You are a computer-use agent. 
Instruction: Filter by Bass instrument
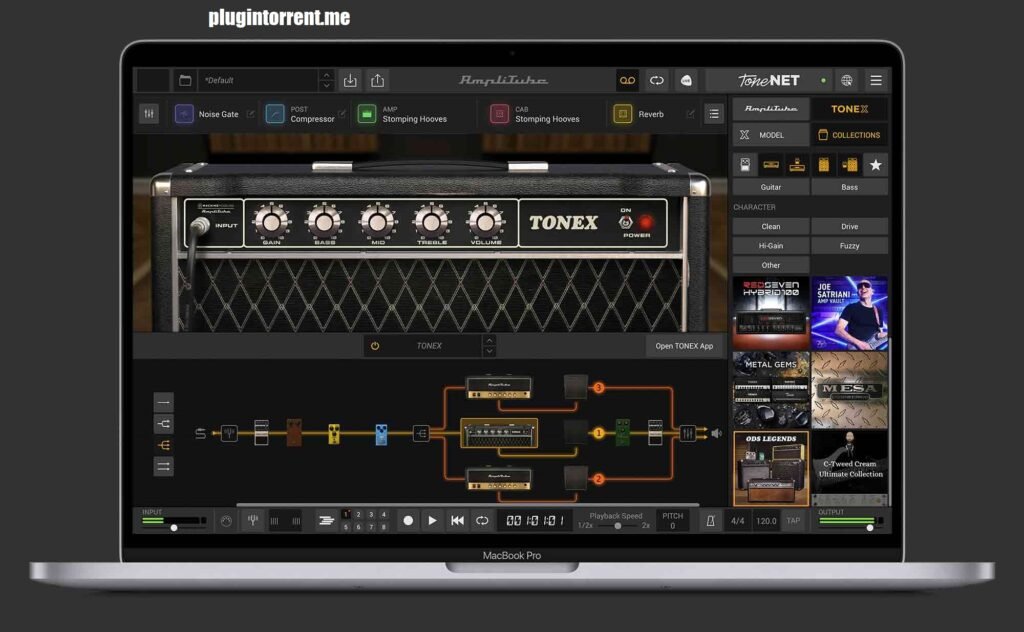(x=849, y=187)
